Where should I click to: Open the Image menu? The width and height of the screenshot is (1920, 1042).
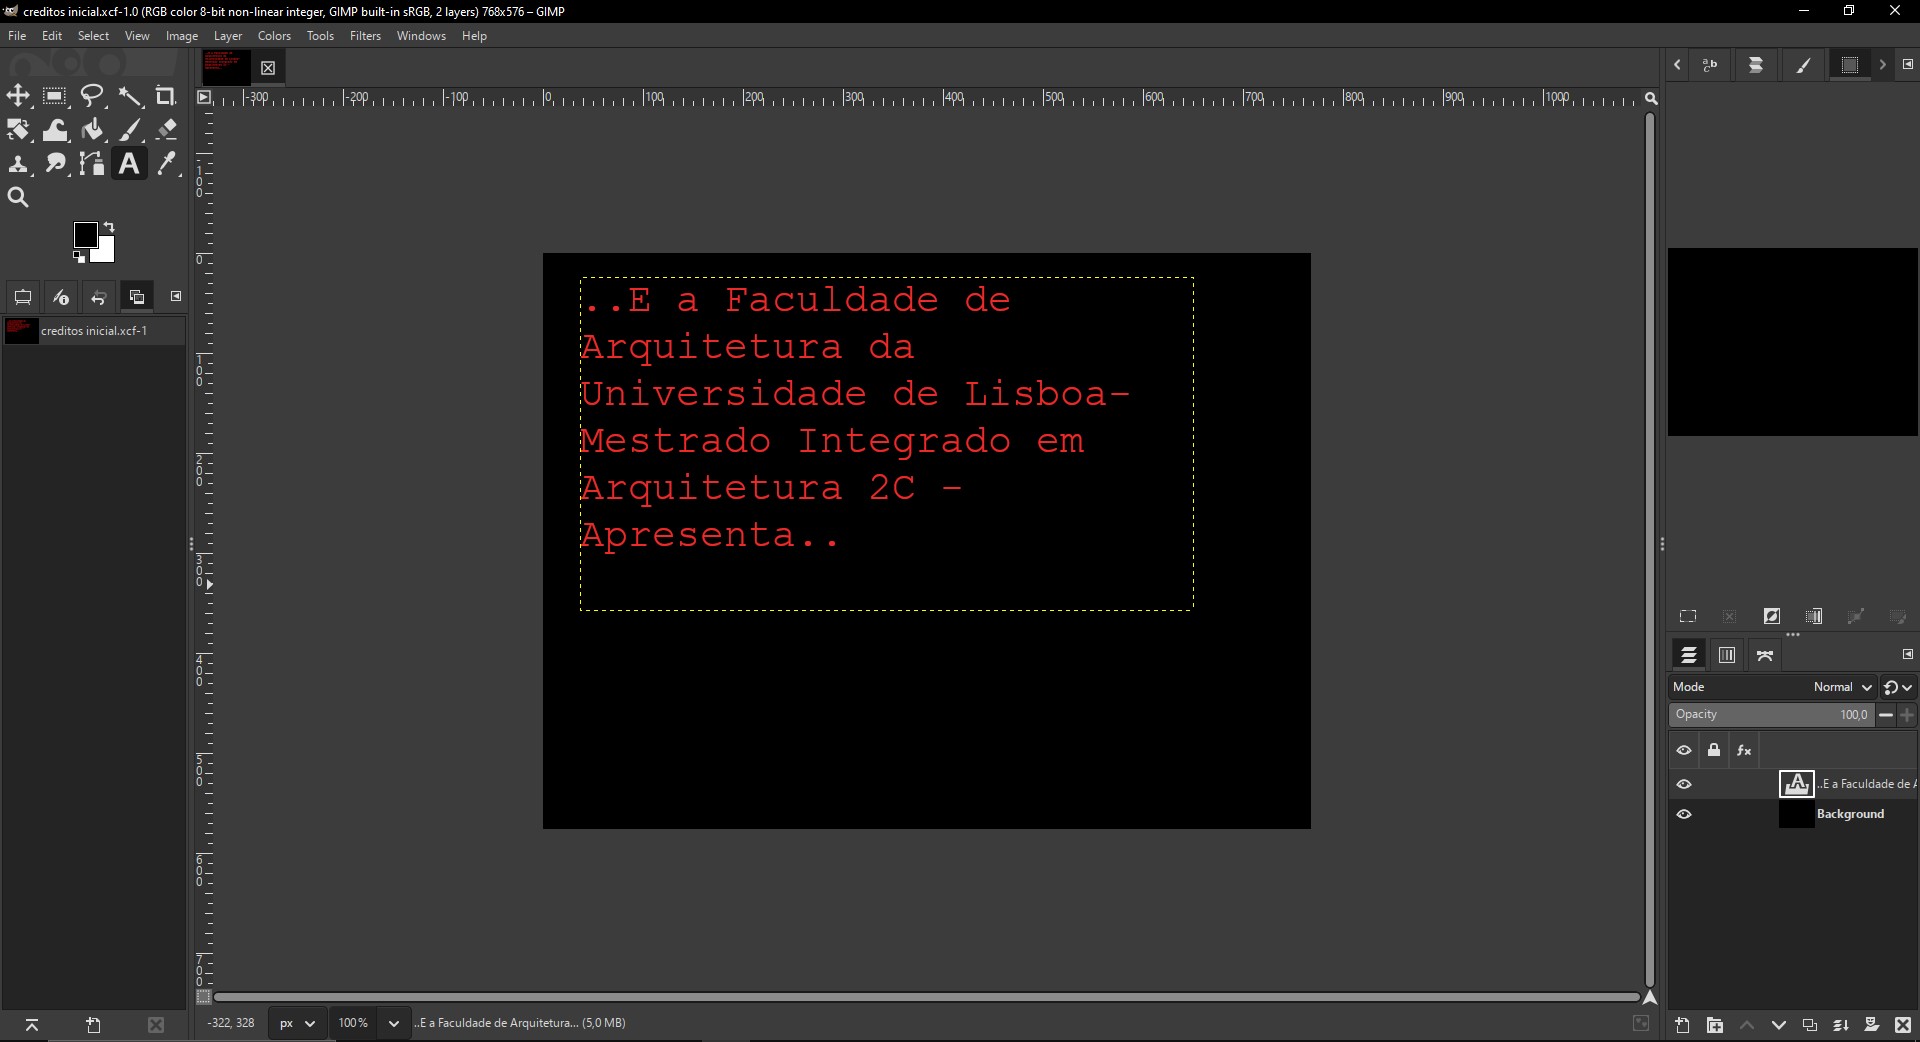181,36
